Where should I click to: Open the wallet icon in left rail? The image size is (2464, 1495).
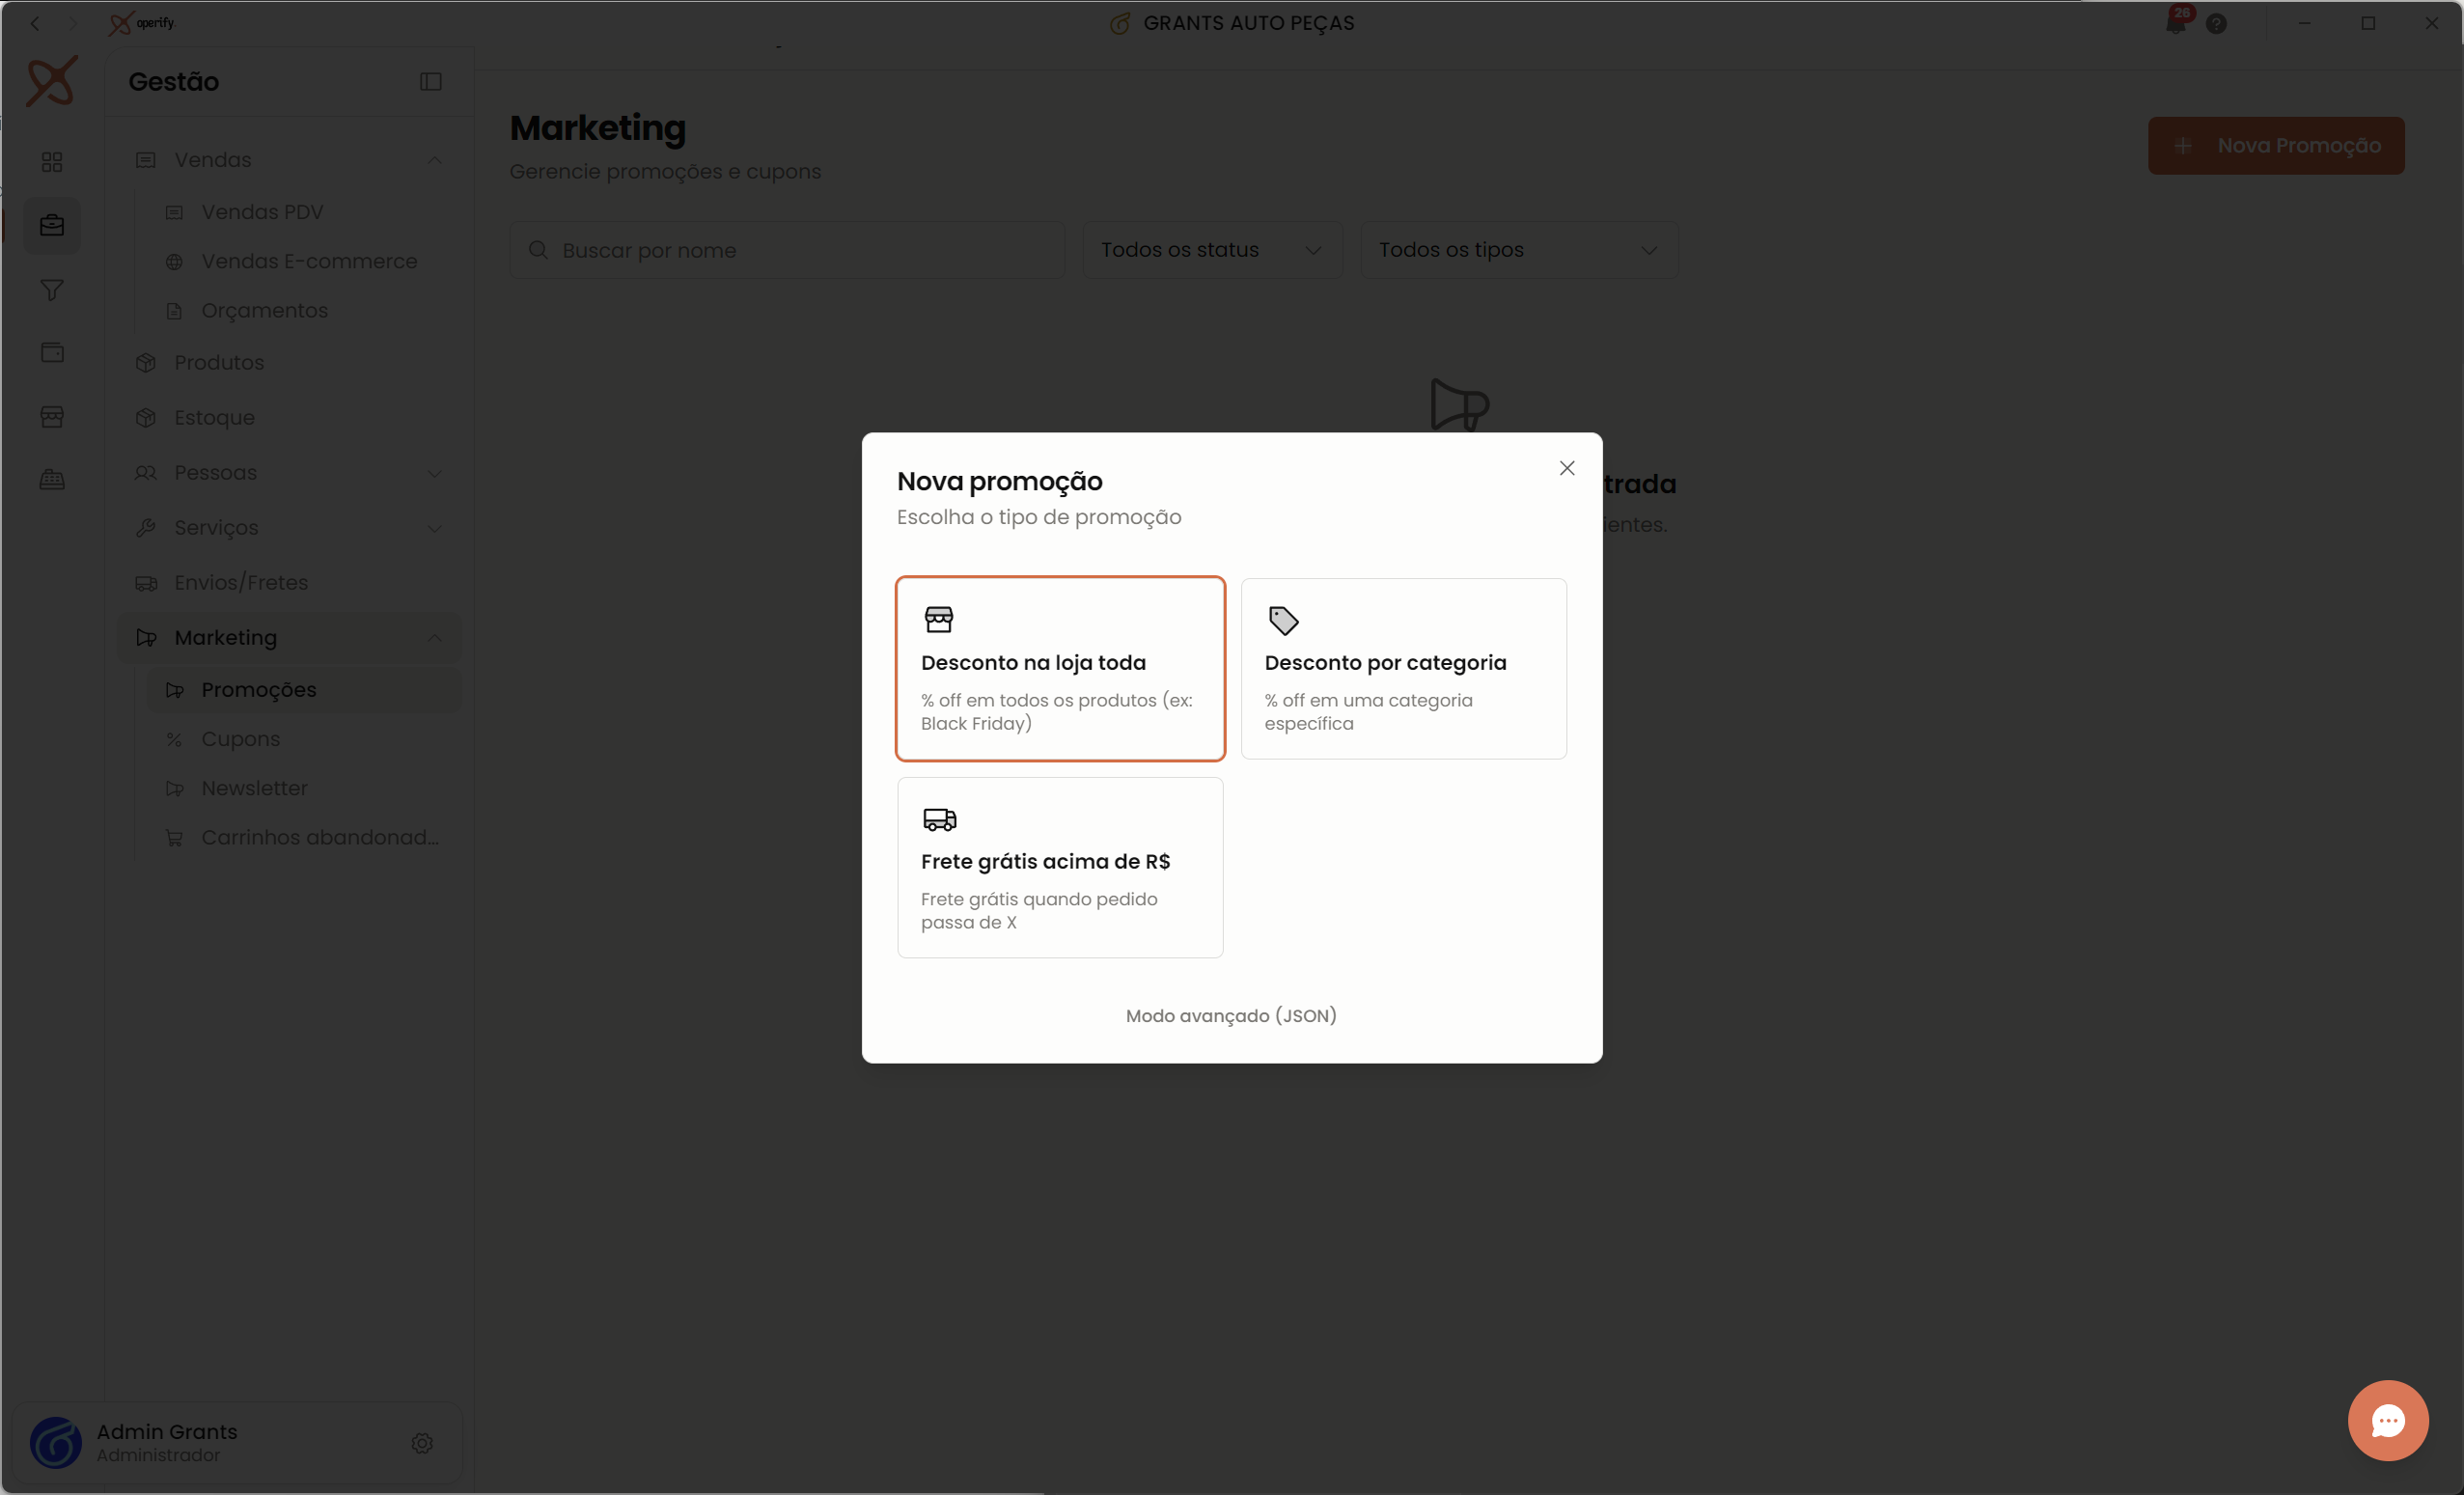52,352
